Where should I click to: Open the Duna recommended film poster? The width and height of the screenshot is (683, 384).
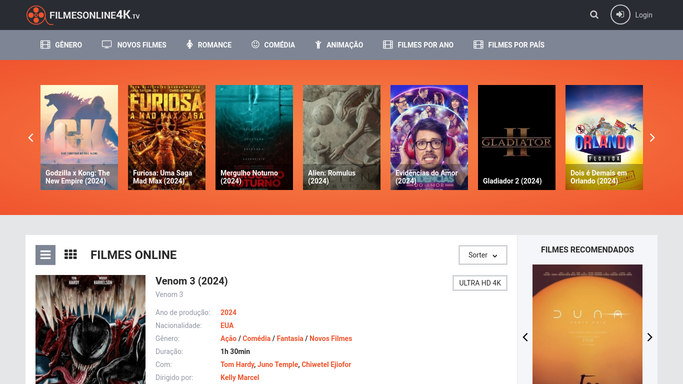[587, 324]
